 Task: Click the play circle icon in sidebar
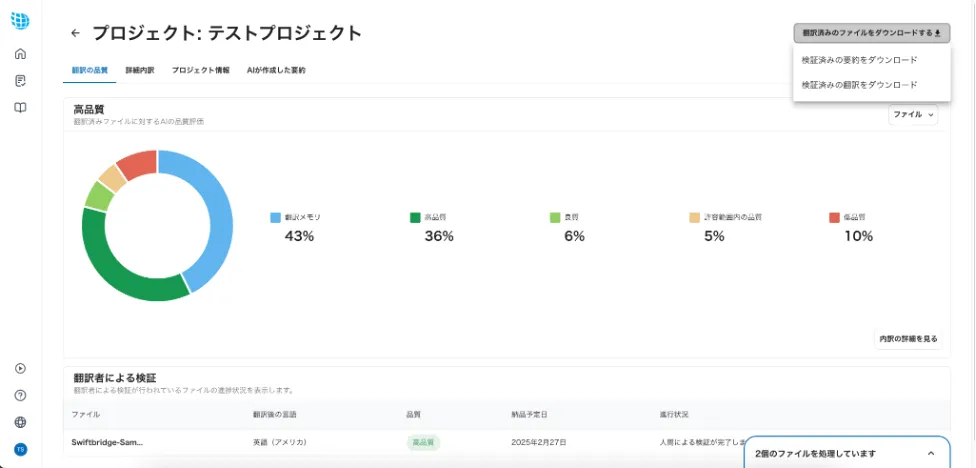pos(20,368)
